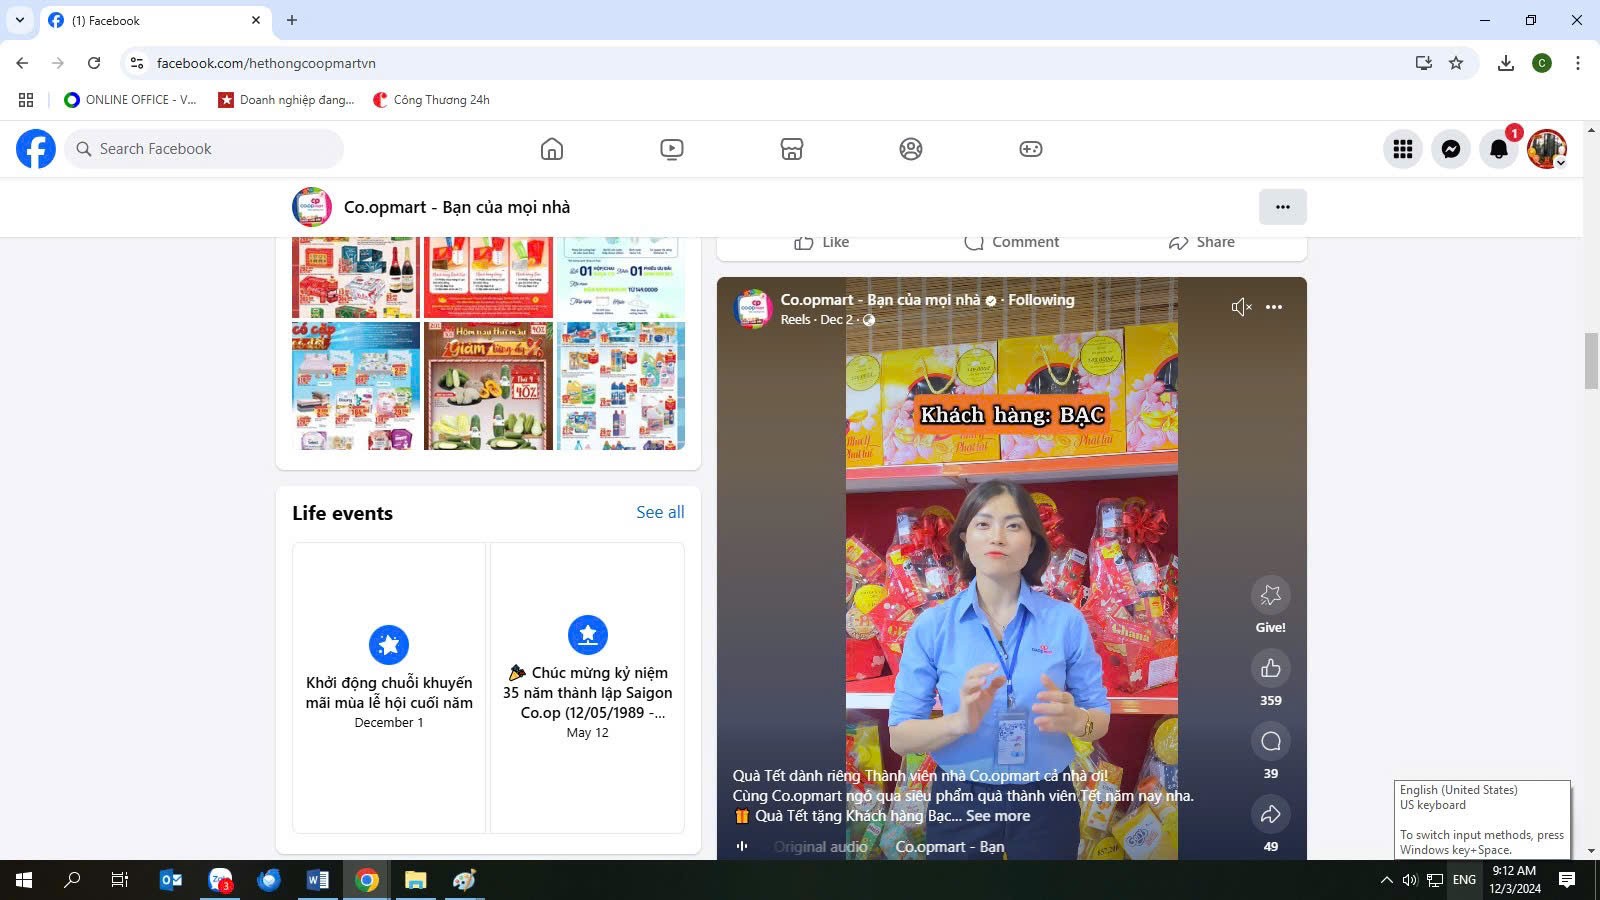Open Windows Start menu
Screen dimensions: 1600x900
click(24, 880)
